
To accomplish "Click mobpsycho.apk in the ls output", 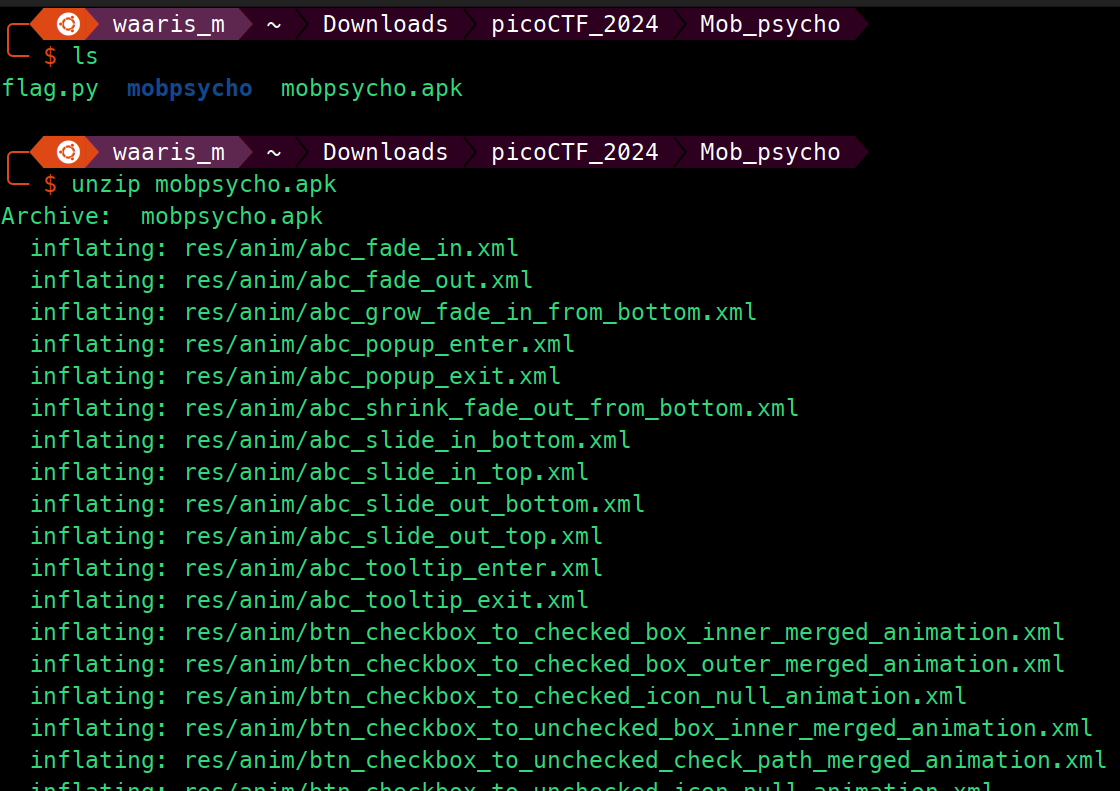I will 371,89.
